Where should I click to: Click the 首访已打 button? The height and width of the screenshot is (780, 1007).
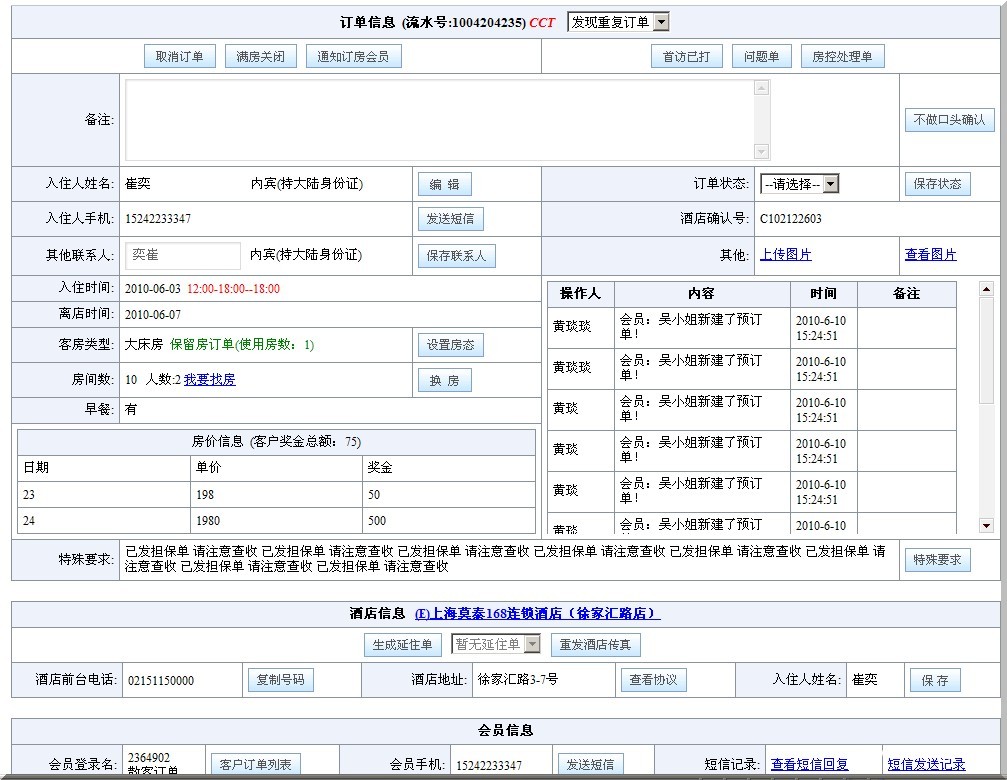tap(687, 56)
